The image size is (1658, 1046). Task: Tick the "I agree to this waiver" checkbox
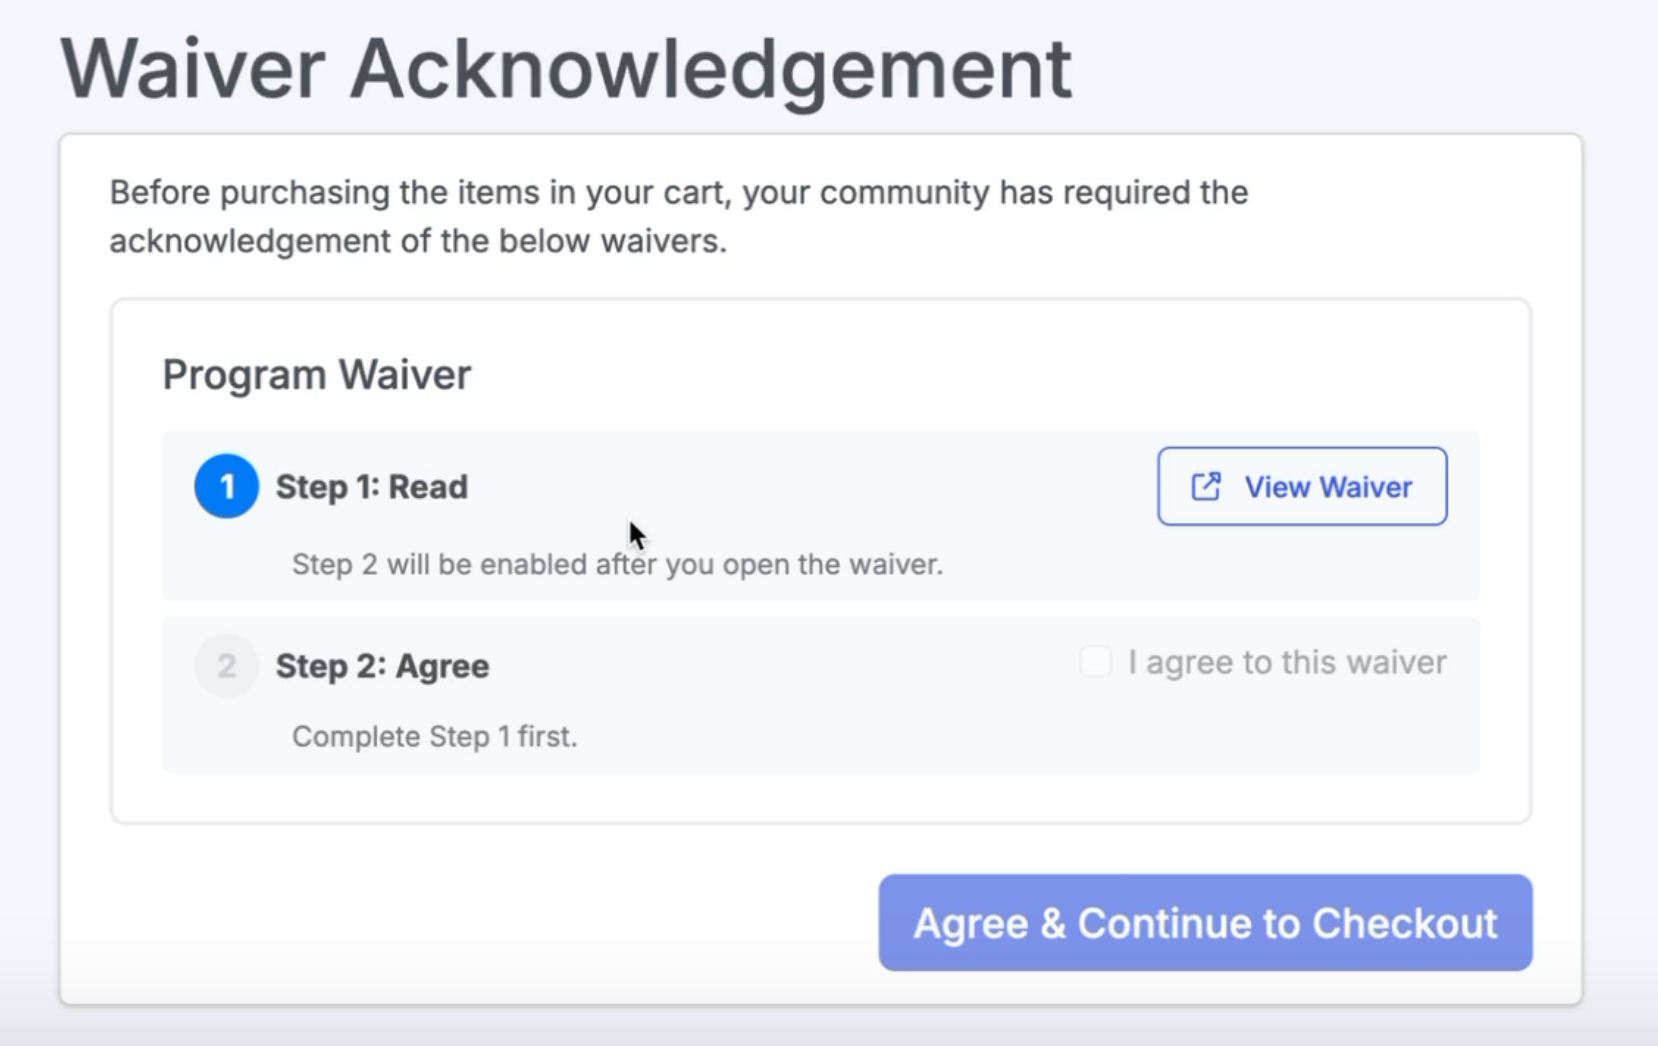(x=1095, y=662)
